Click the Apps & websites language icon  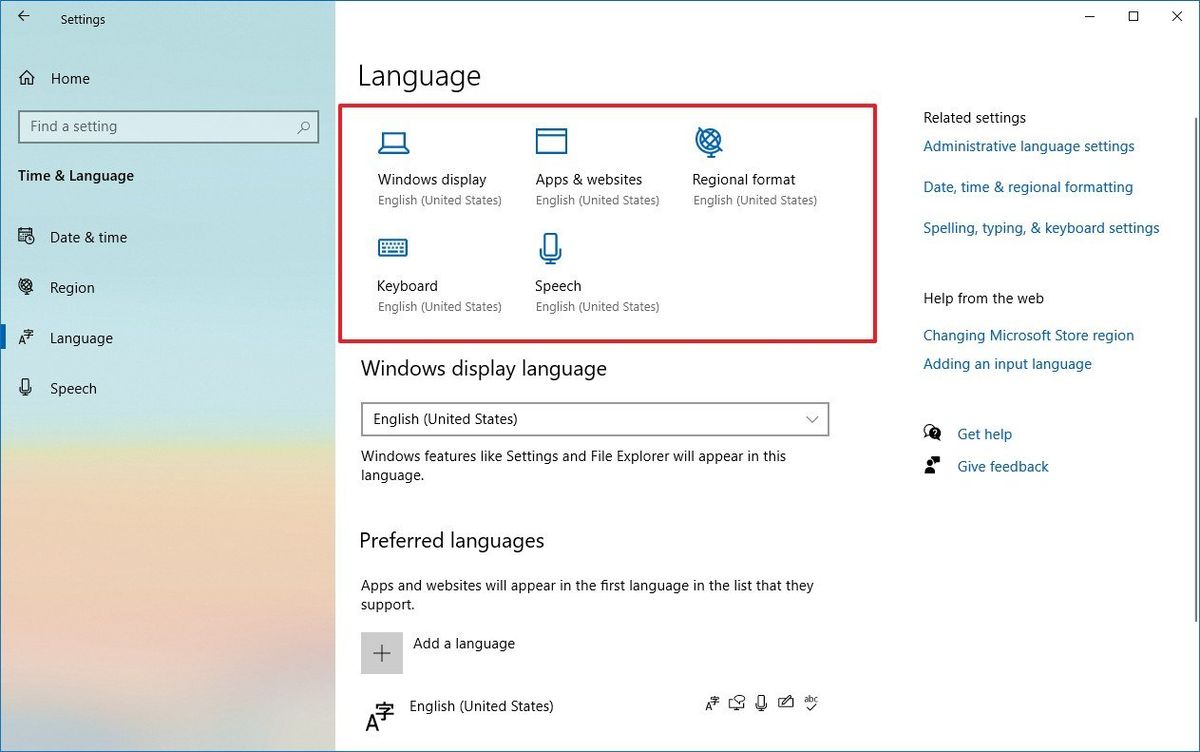(x=551, y=141)
